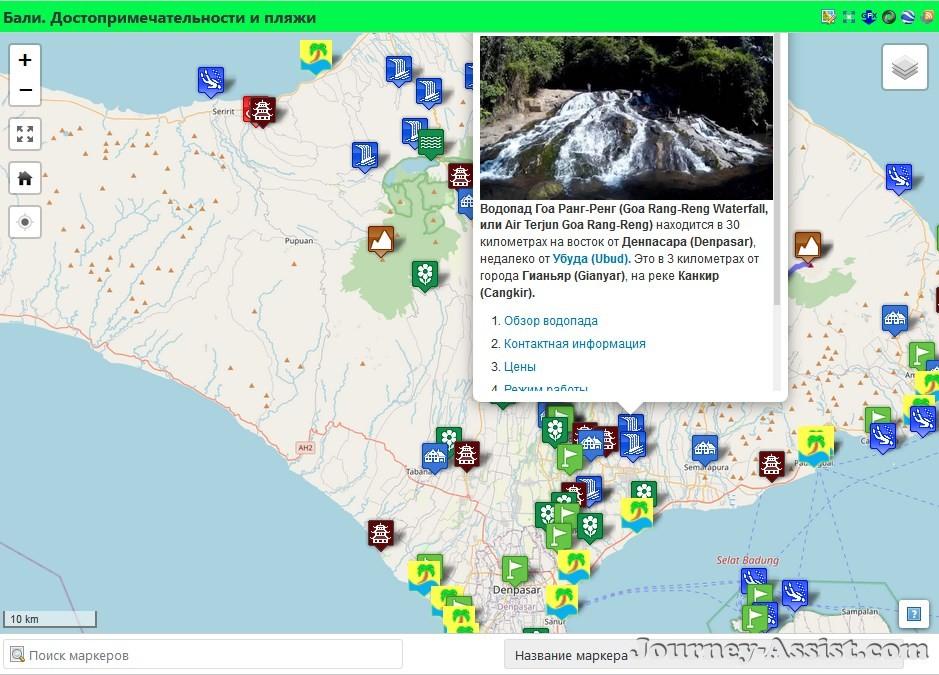939x675 pixels.
Task: Select temple marker on southwest coast
Action: (380, 535)
